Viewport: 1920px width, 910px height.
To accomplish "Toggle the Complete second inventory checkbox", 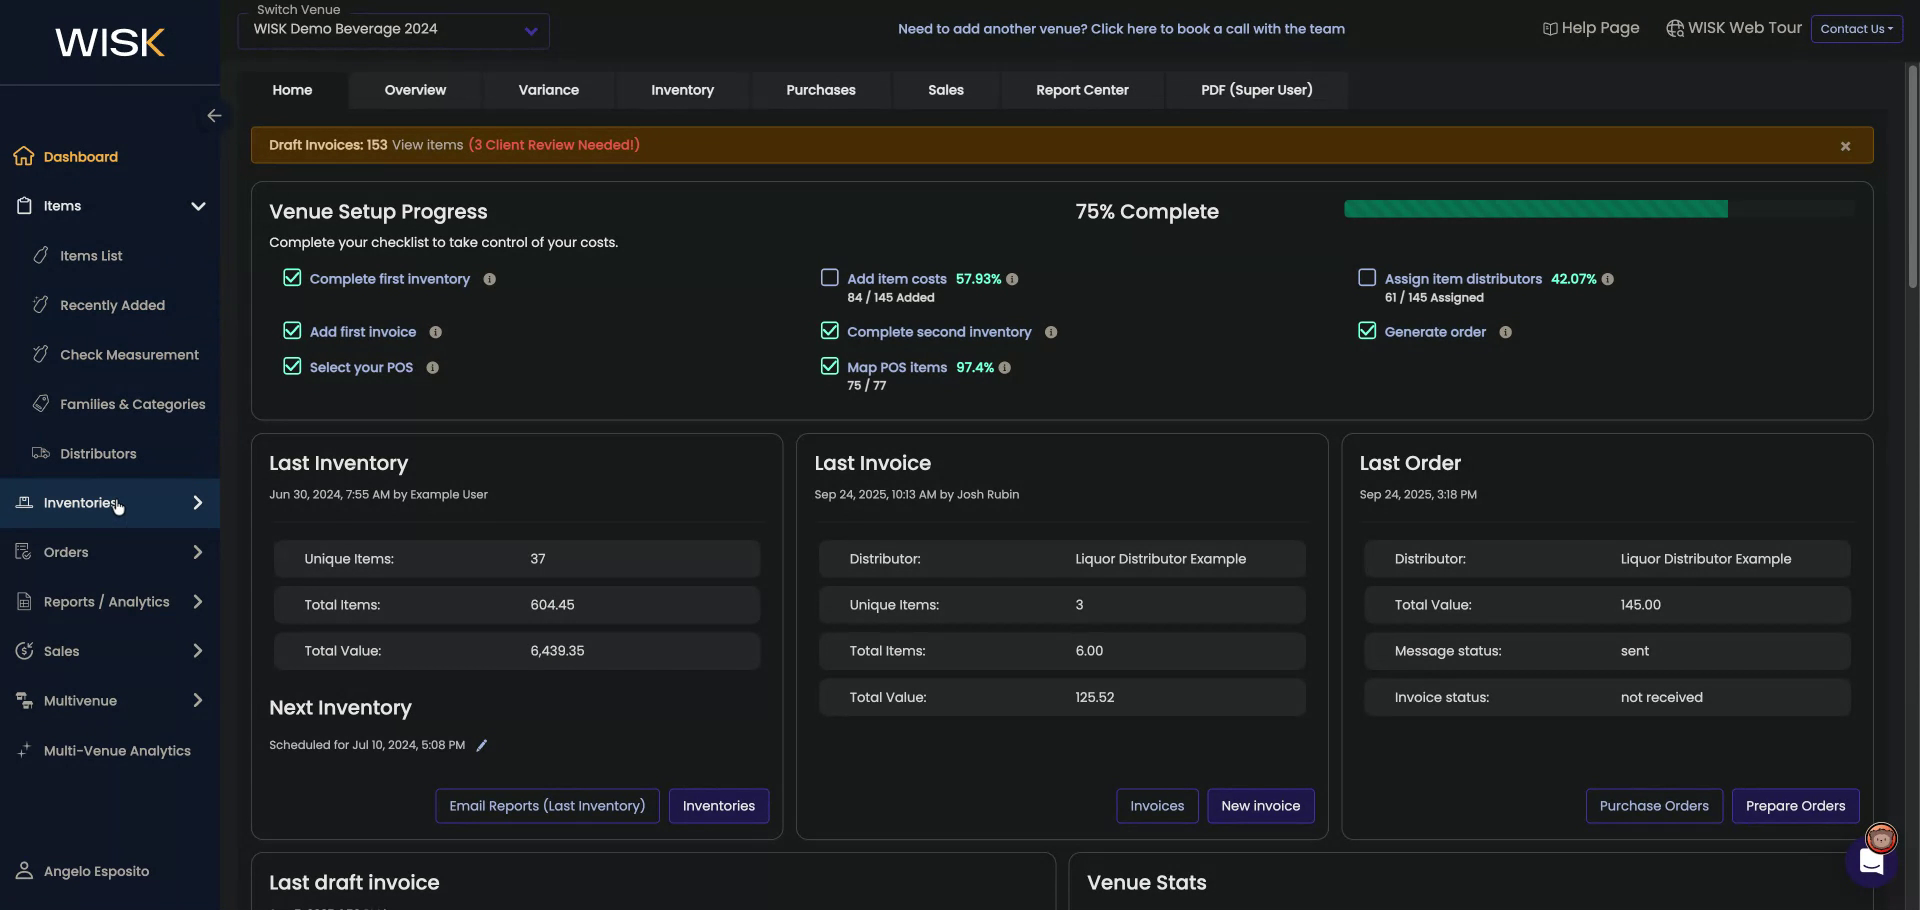I will pos(829,331).
